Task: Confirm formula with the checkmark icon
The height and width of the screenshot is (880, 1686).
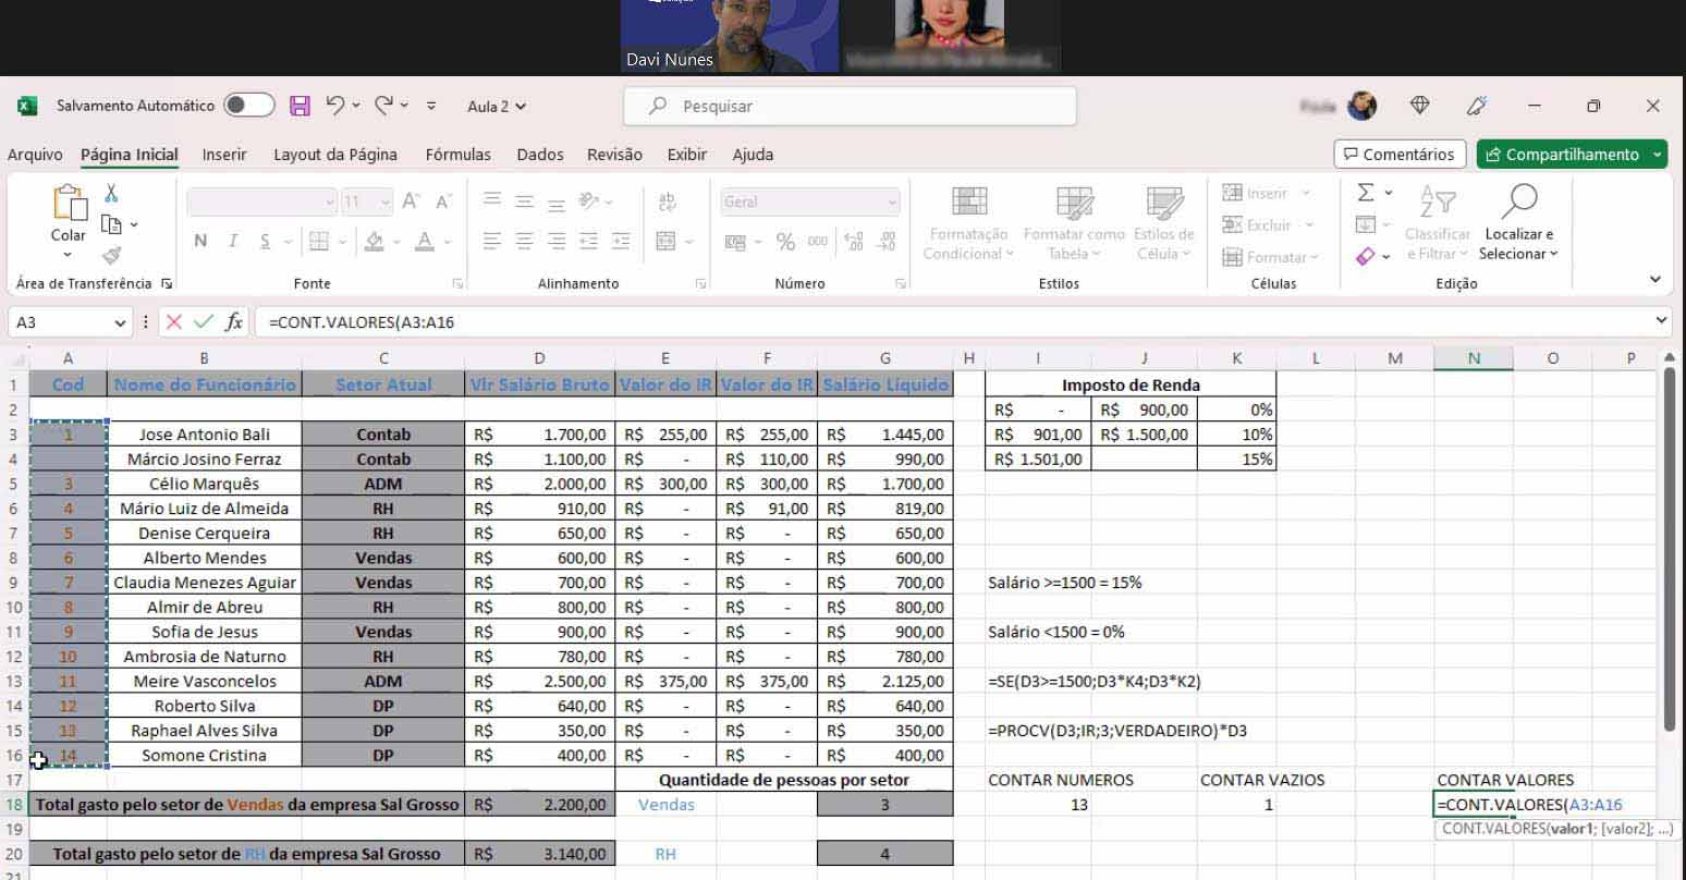Action: click(x=203, y=322)
